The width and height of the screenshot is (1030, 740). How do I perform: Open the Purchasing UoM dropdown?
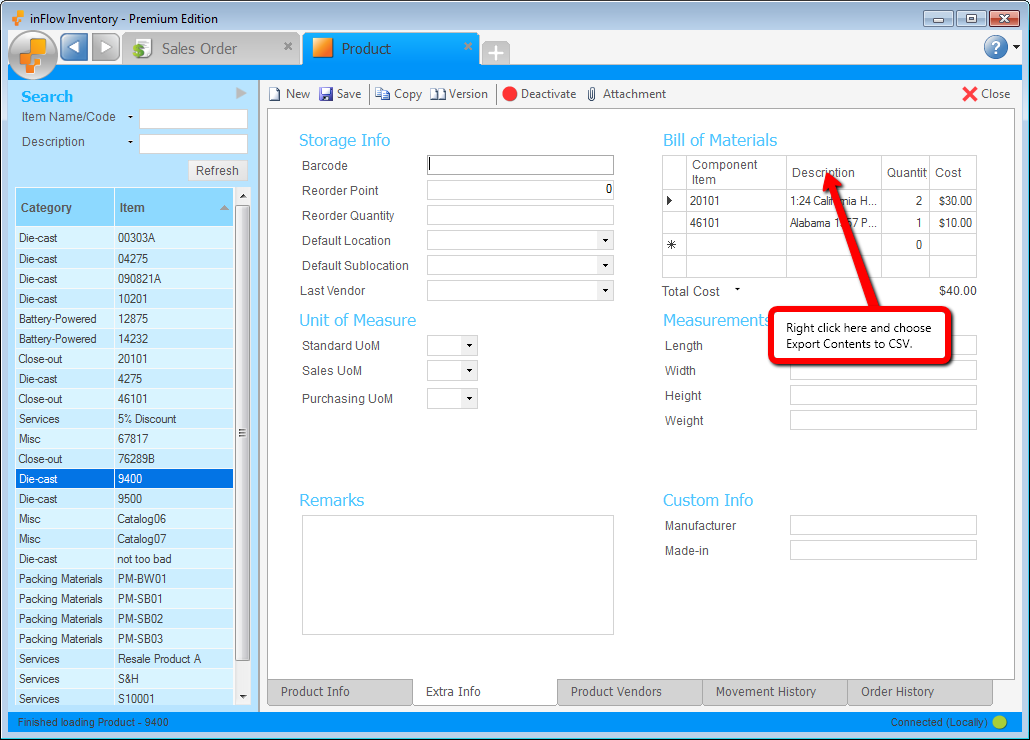[x=469, y=399]
